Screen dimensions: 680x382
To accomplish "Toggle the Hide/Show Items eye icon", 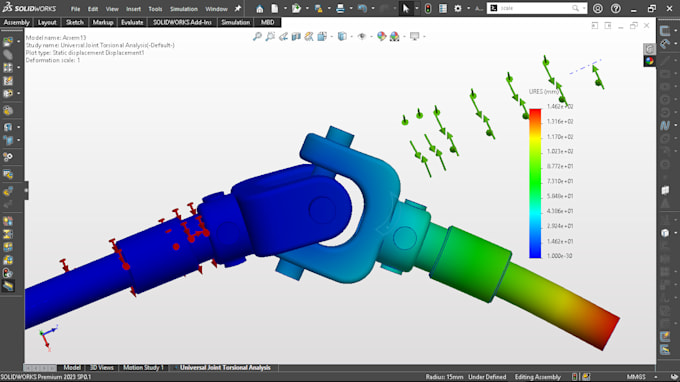I will click(x=362, y=36).
